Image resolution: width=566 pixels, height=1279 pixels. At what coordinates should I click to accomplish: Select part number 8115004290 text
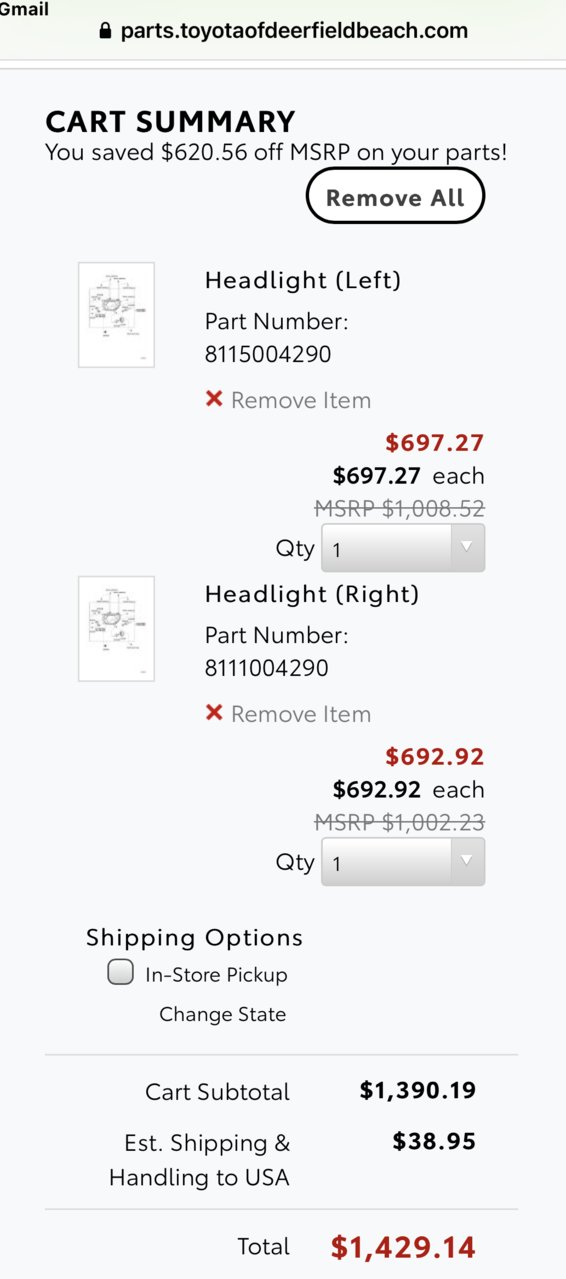tap(268, 354)
